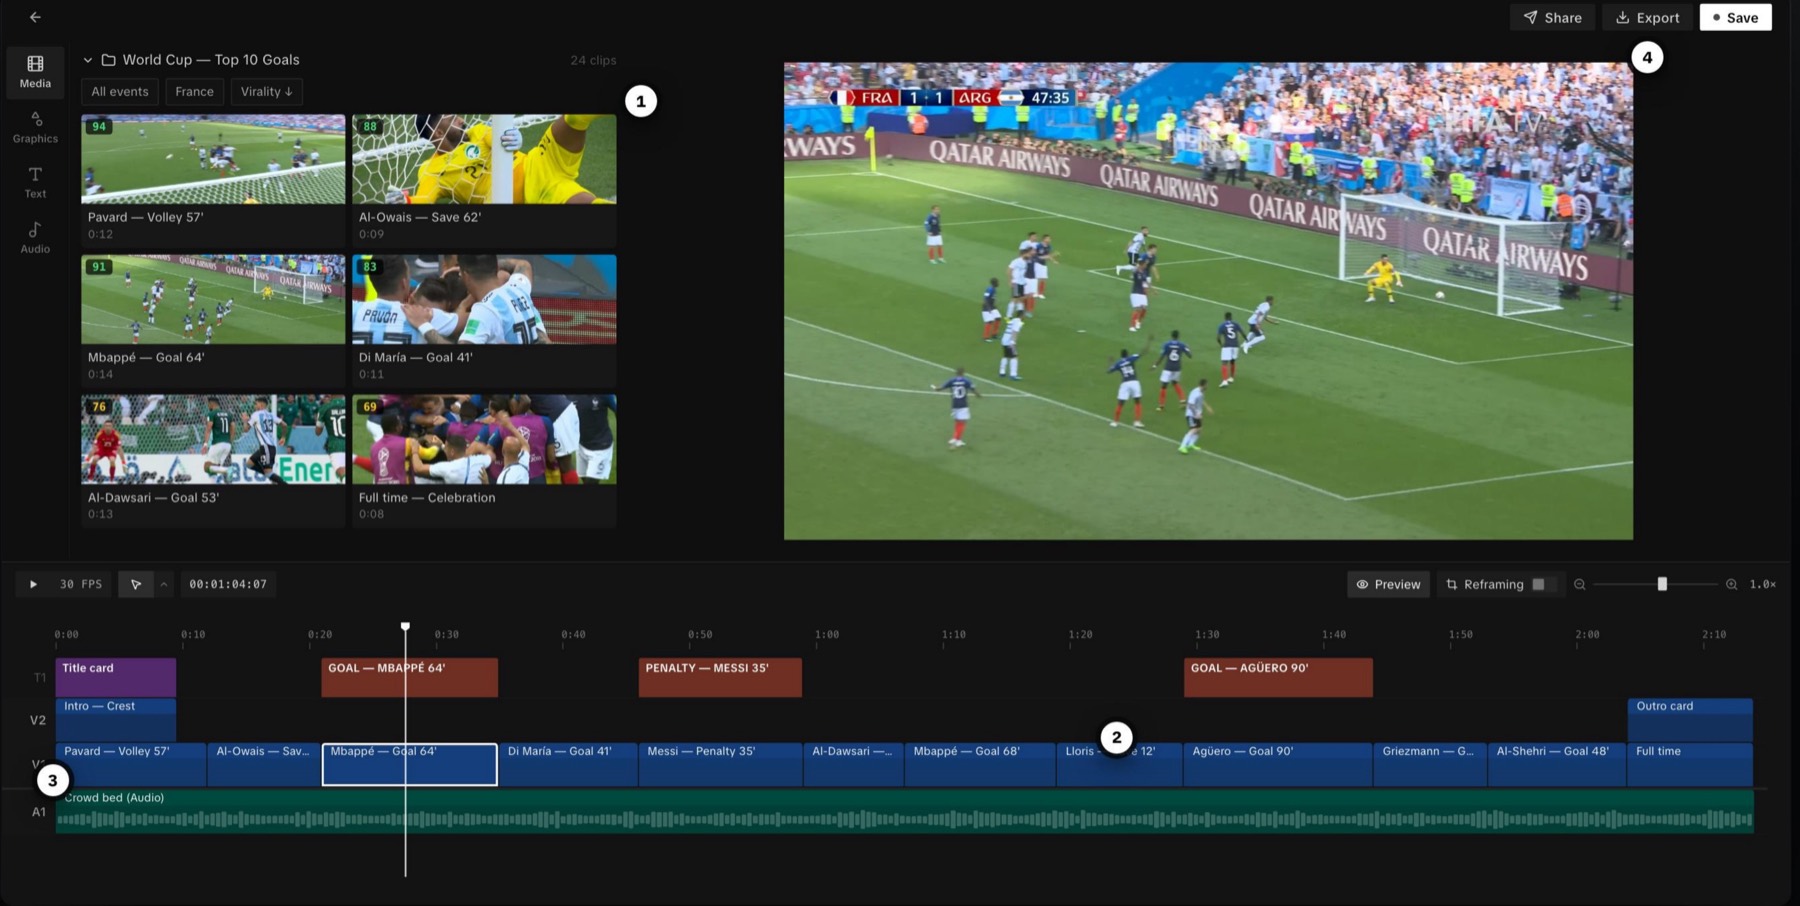Select Messi — Penalty 35' timeline clip

pos(720,764)
